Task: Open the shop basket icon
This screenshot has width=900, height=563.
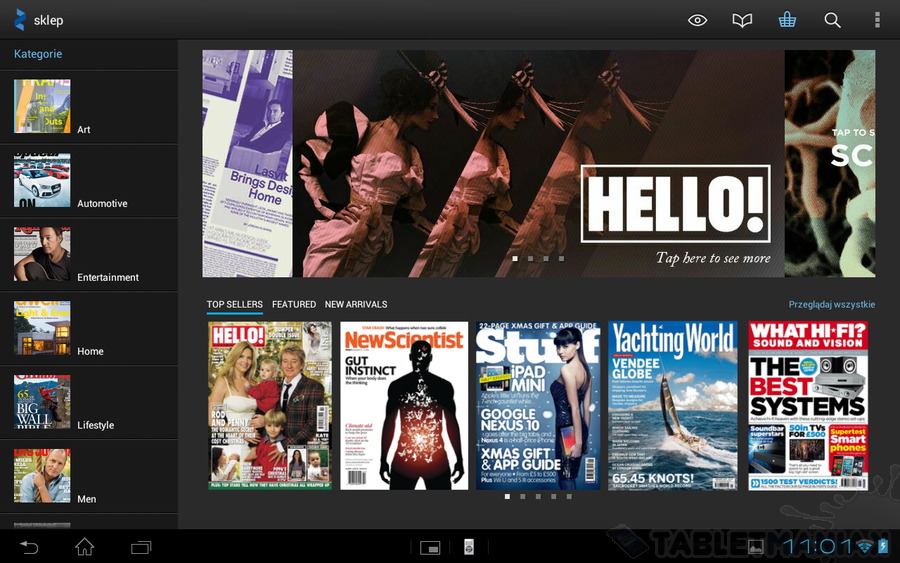Action: (x=787, y=20)
